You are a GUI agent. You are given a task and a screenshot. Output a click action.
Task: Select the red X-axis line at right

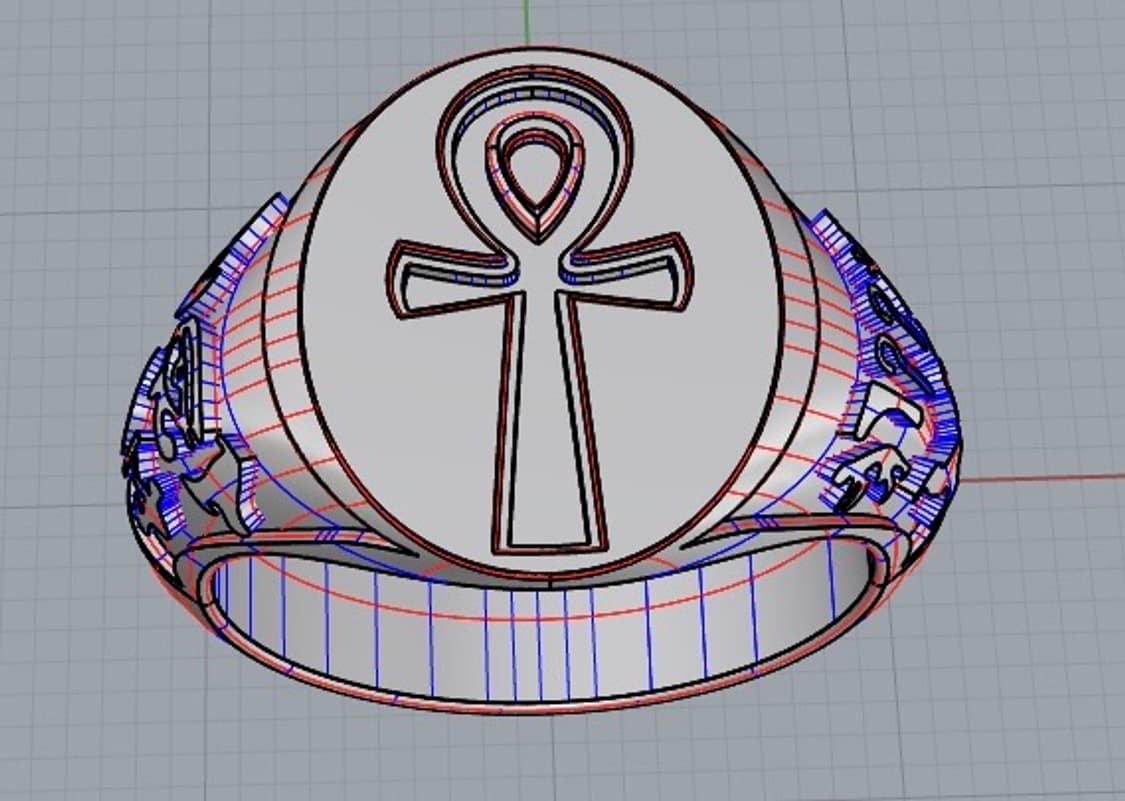(1050, 478)
